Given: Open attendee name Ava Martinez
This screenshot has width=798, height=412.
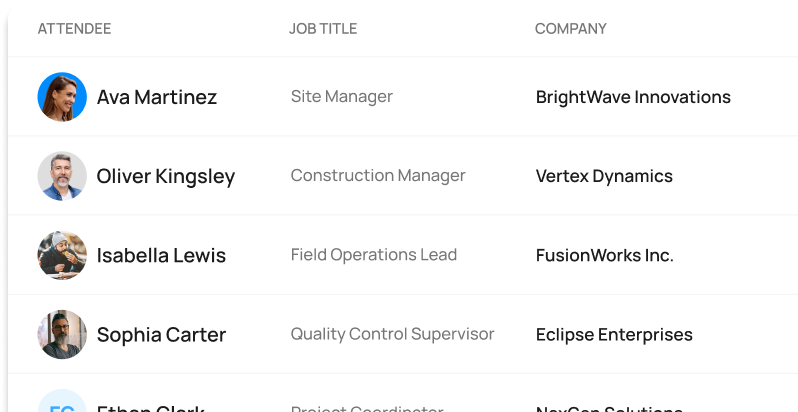Looking at the screenshot, I should [157, 97].
